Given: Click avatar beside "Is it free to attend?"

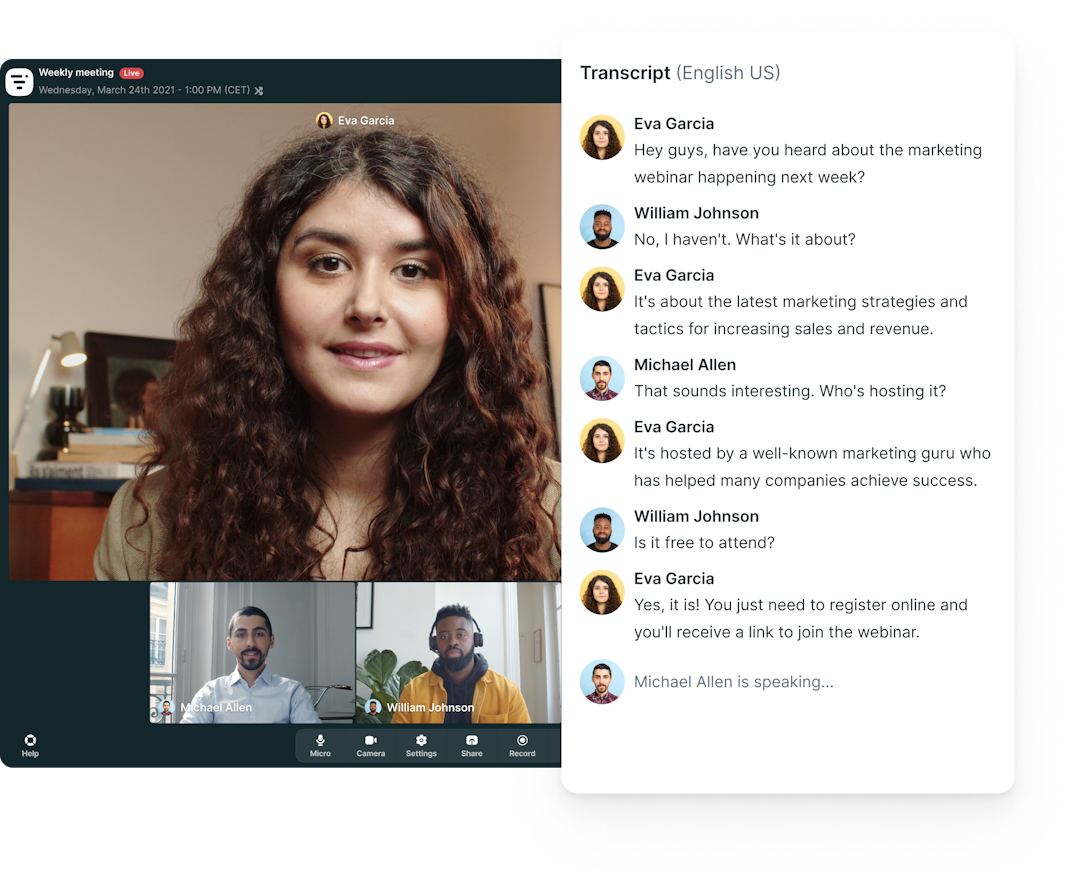Looking at the screenshot, I should [x=602, y=530].
